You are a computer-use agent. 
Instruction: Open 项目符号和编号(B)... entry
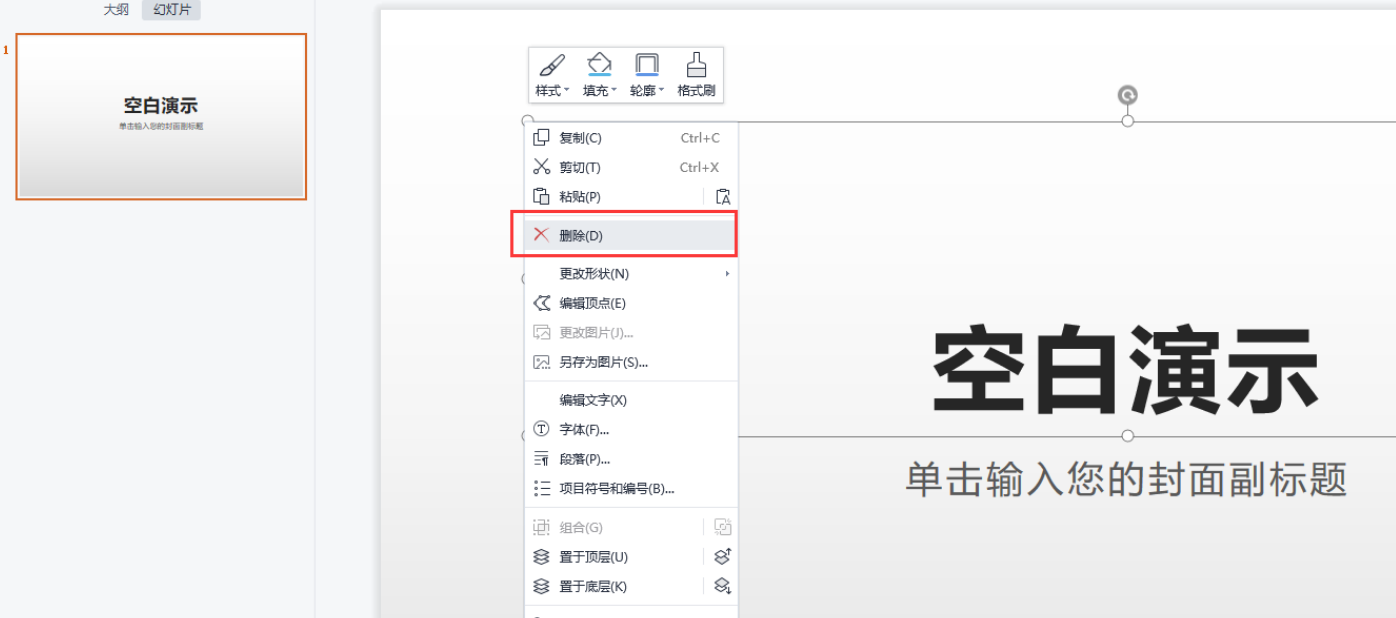(631, 488)
